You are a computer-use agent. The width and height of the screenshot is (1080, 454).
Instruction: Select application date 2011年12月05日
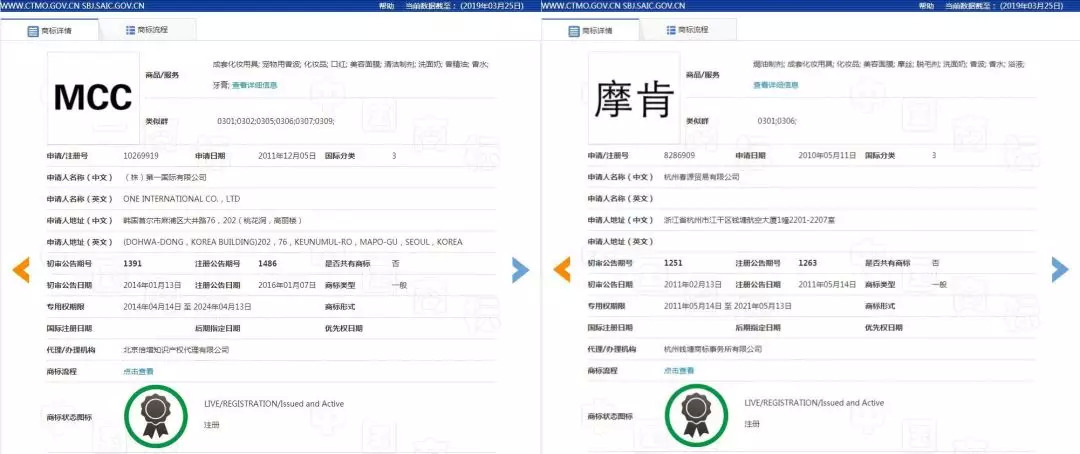(287, 156)
